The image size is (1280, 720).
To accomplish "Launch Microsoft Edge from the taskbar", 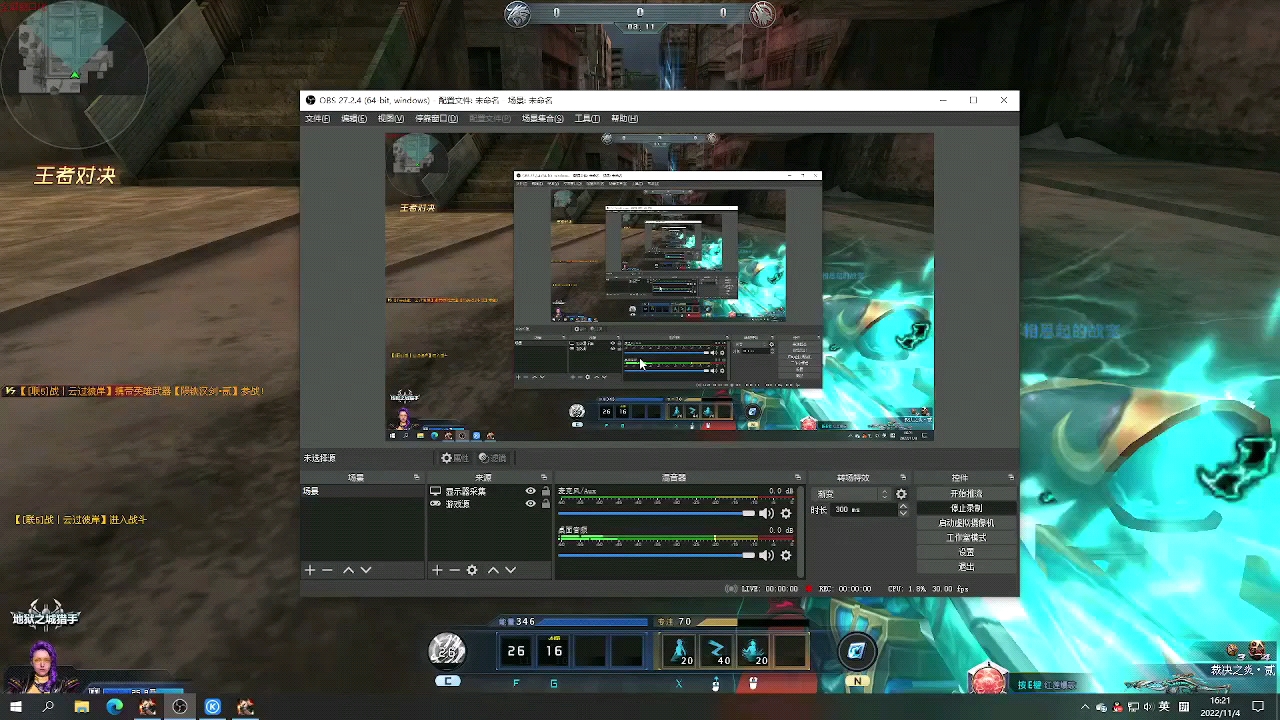I will click(115, 707).
